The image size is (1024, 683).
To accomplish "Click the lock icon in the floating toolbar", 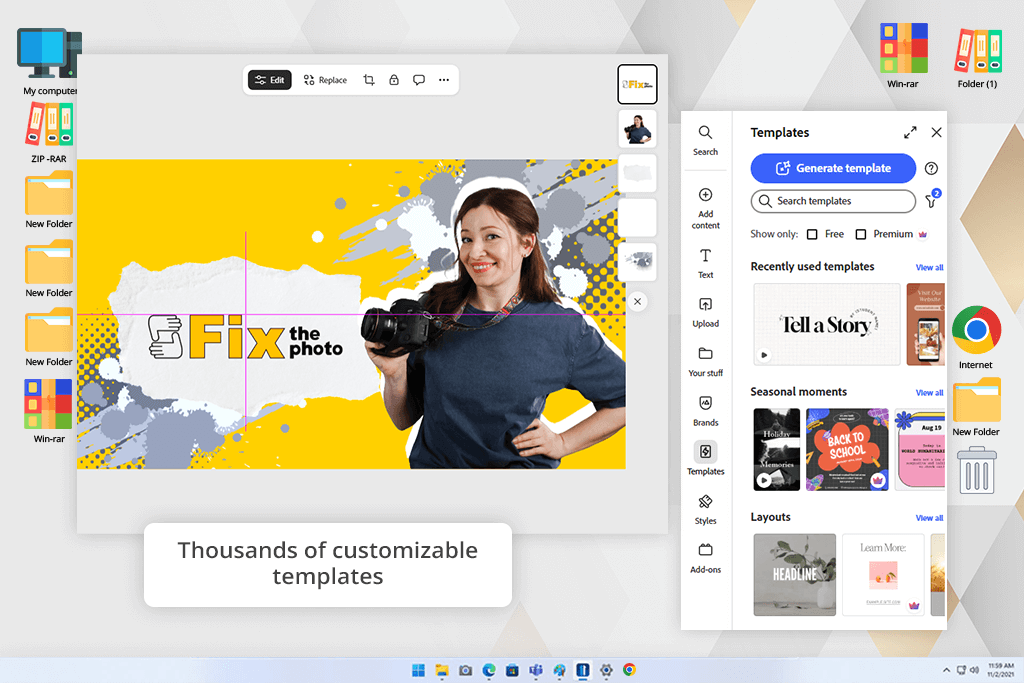I will pyautogui.click(x=394, y=80).
